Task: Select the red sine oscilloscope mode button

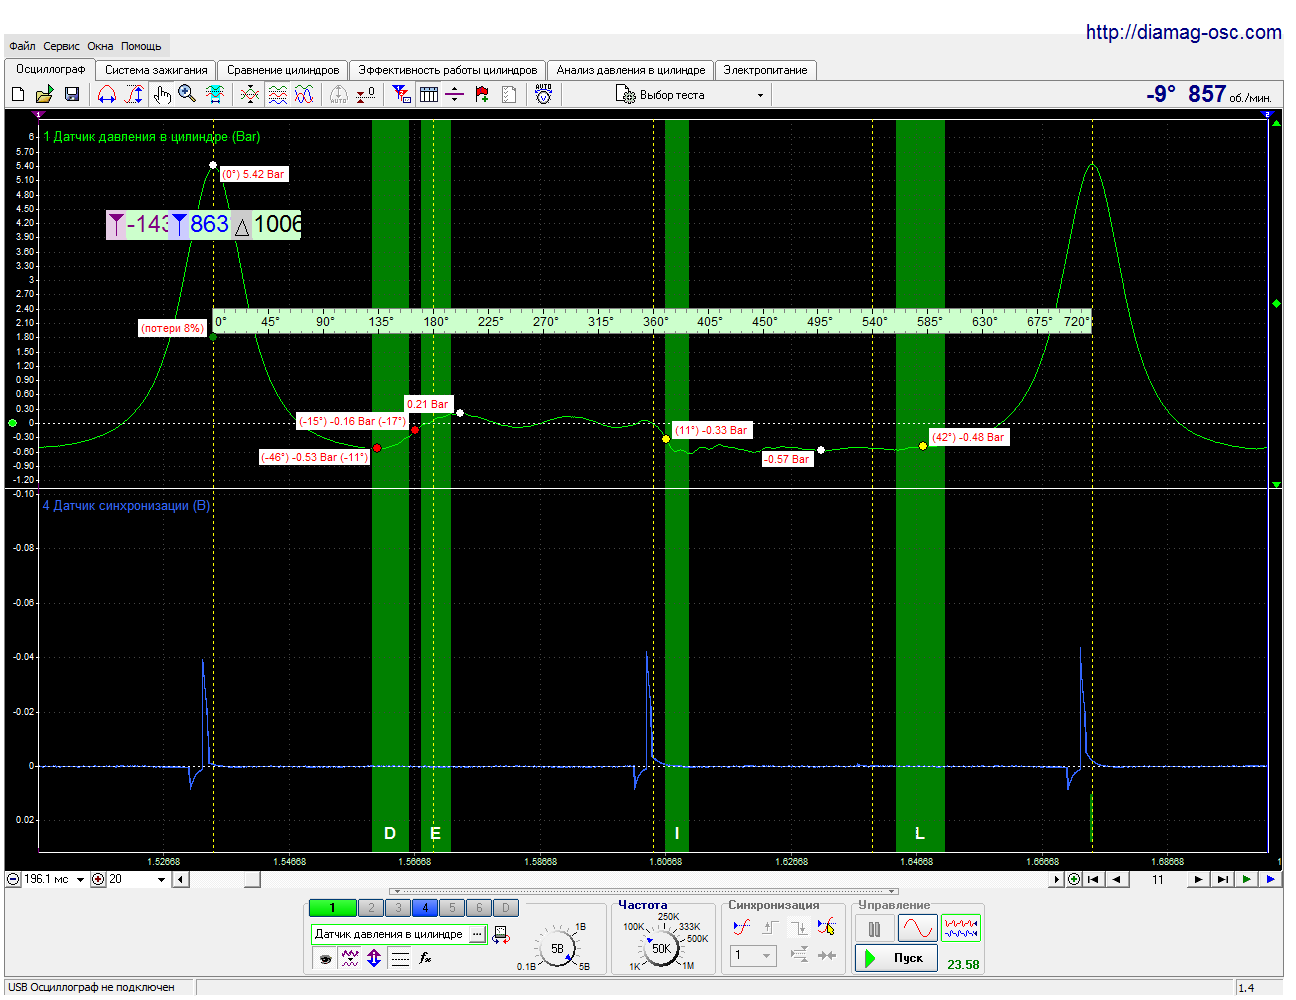Action: coord(917,929)
